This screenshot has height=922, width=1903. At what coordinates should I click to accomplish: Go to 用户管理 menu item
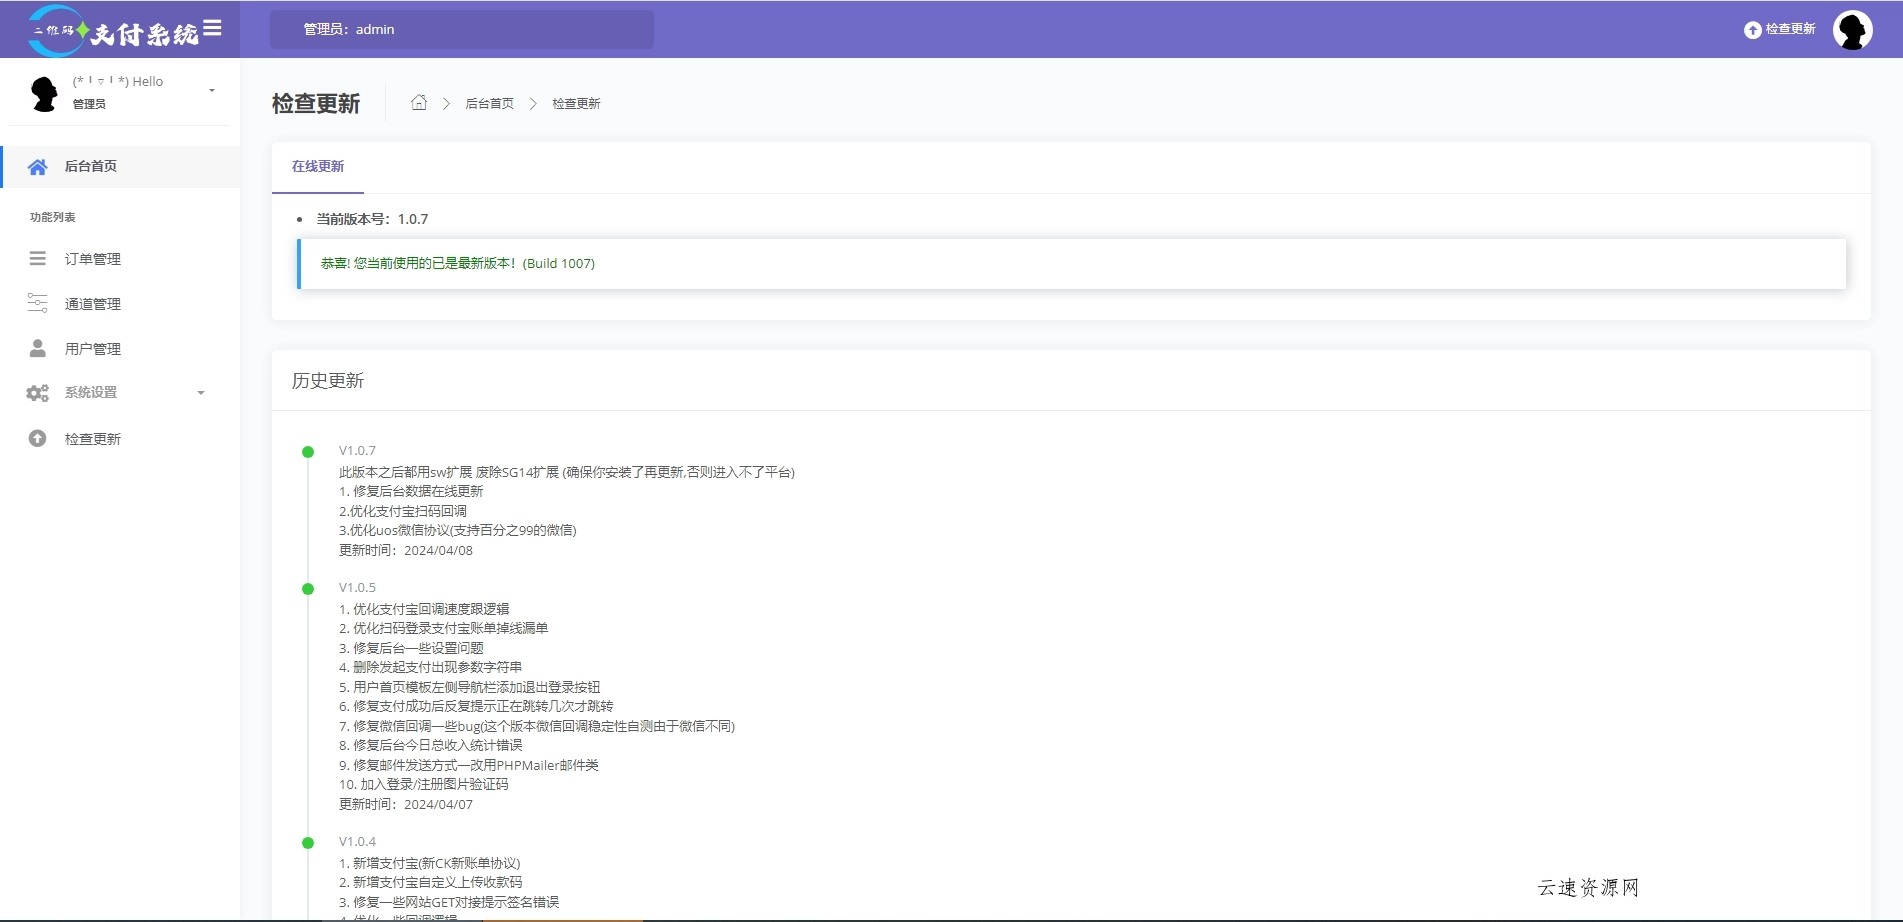coord(93,349)
